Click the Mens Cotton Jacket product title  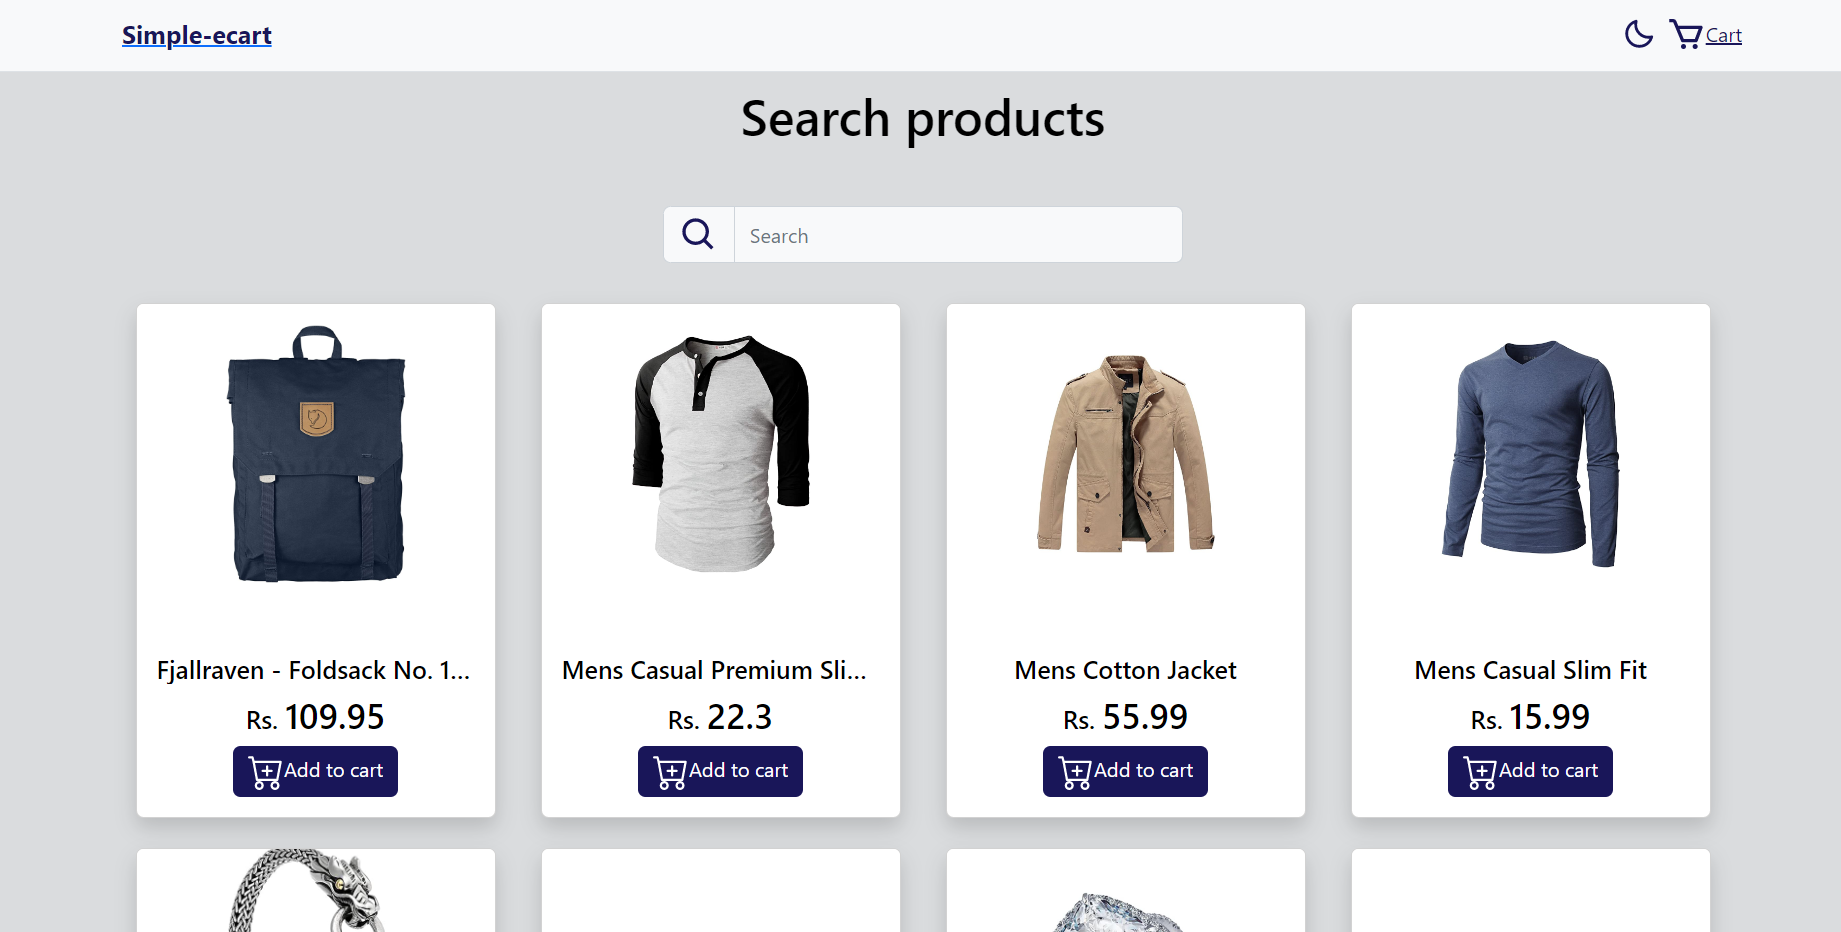coord(1124,670)
